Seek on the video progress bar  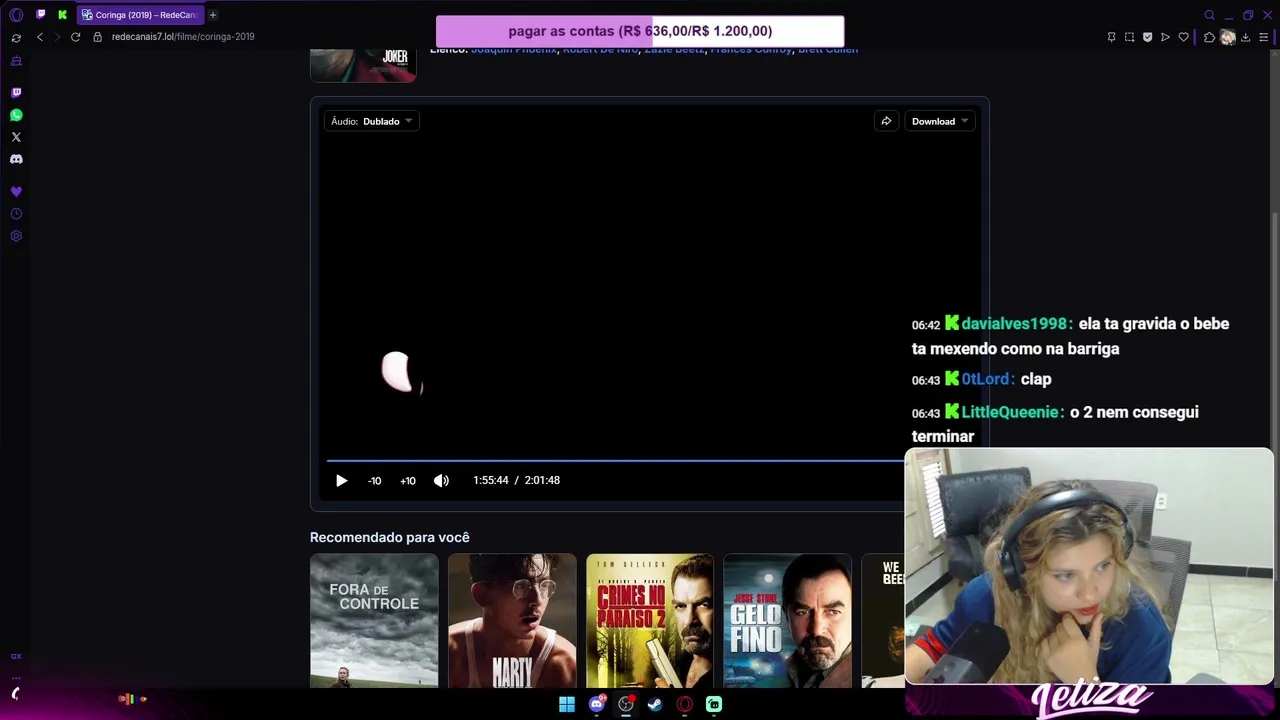click(x=615, y=461)
